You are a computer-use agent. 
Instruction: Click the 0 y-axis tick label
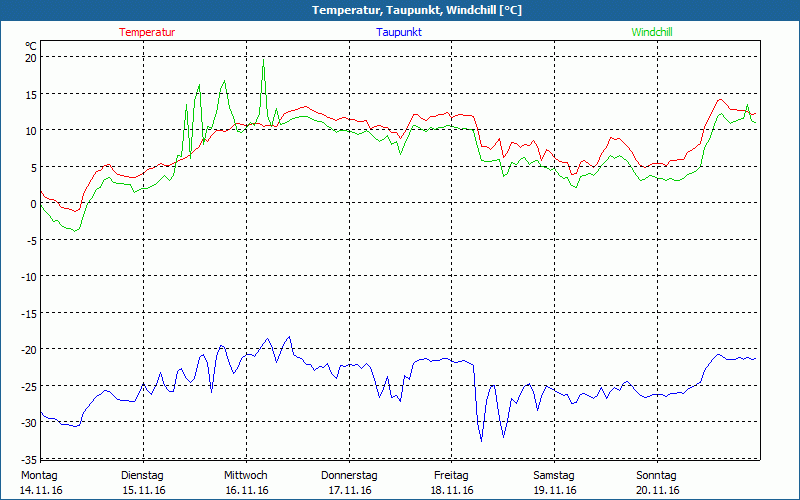click(x=33, y=204)
